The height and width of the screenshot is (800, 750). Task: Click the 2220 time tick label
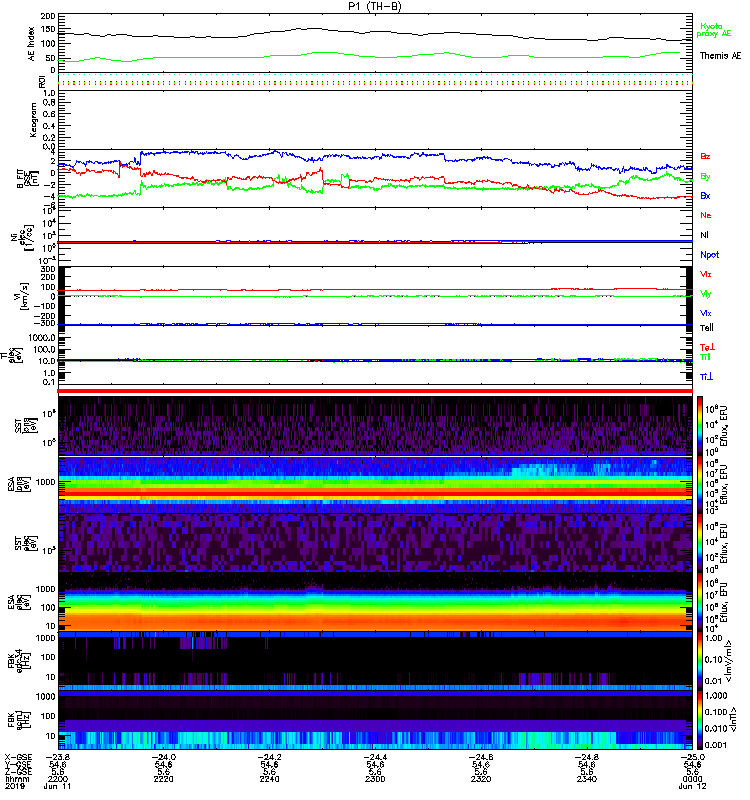tap(163, 779)
